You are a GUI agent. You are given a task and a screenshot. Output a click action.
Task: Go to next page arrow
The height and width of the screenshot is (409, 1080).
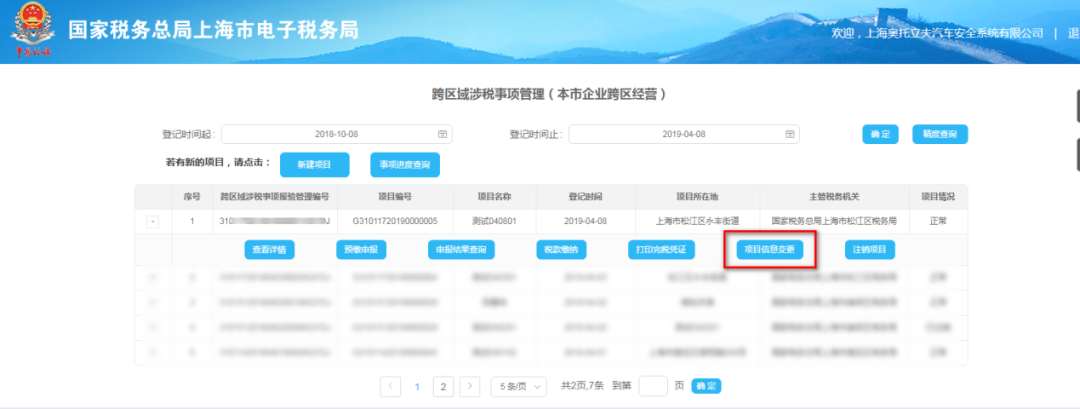click(x=470, y=386)
